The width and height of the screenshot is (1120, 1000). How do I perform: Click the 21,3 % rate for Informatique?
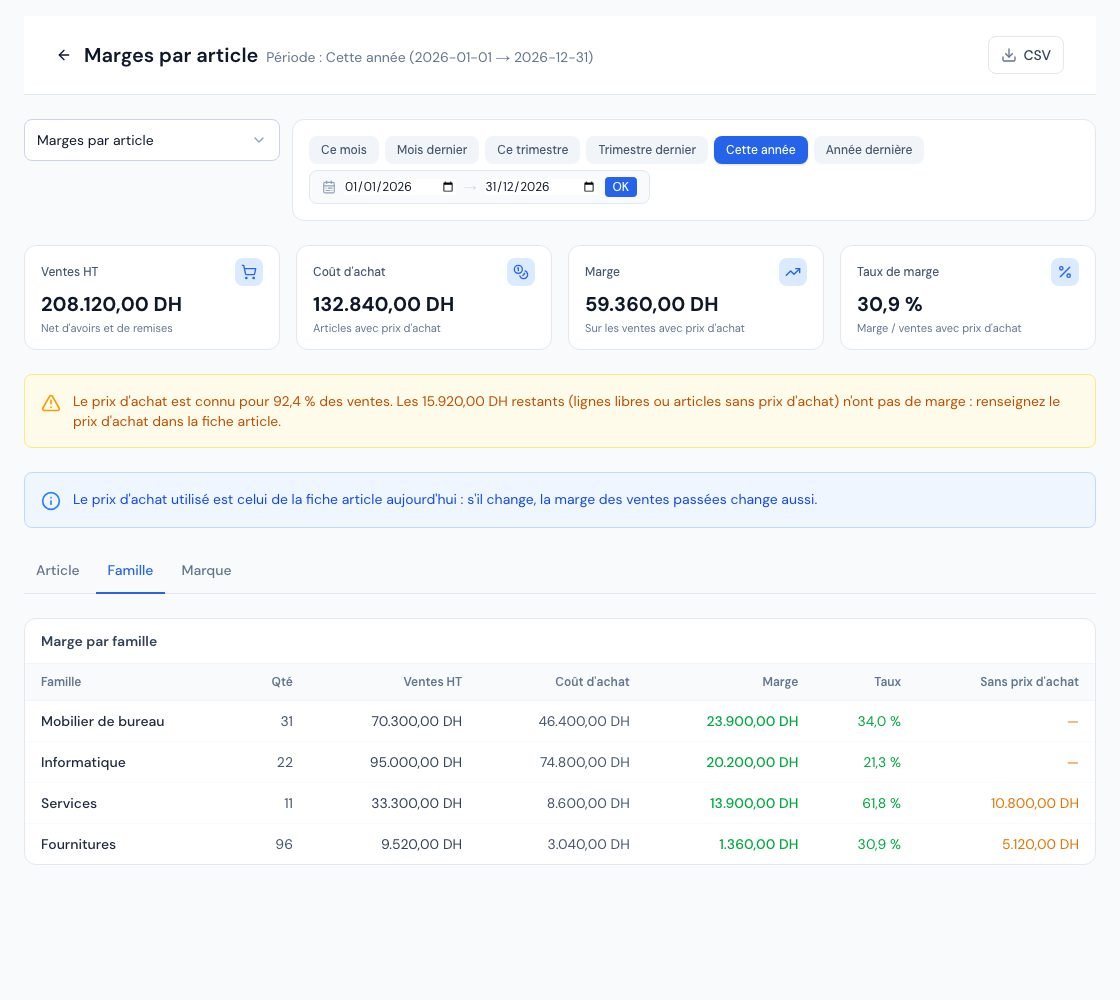(x=882, y=762)
